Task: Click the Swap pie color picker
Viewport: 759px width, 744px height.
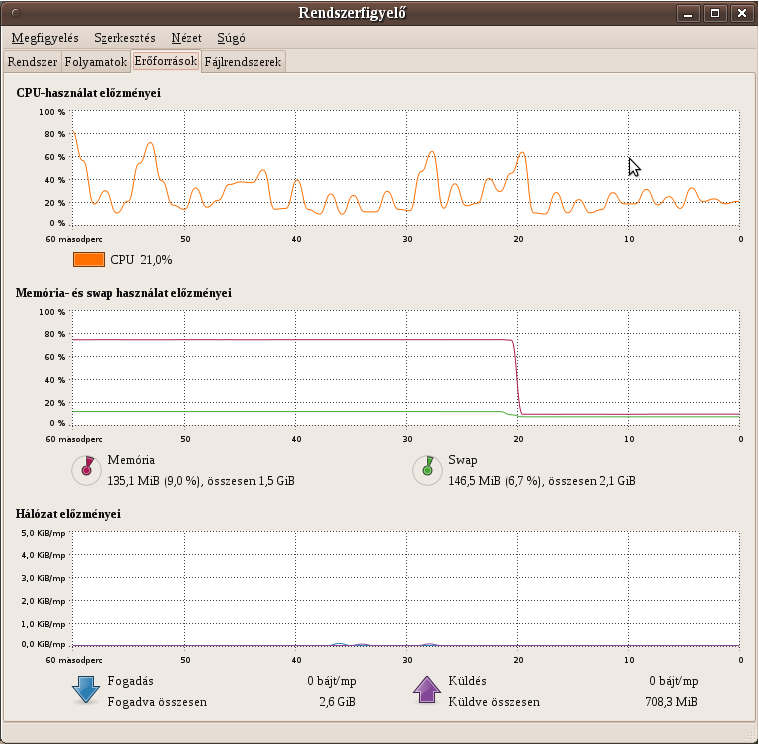Action: coord(427,470)
